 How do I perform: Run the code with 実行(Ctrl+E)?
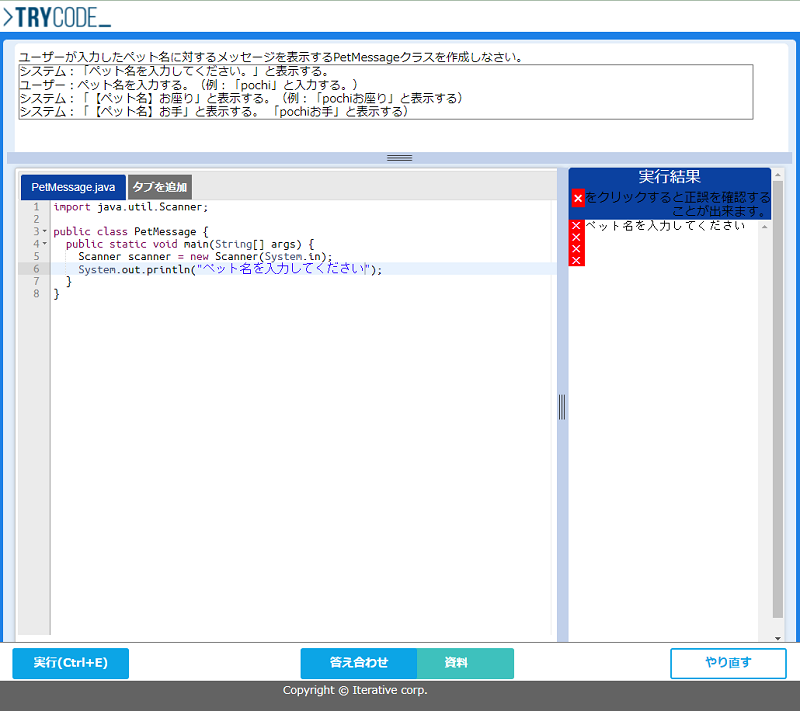(69, 663)
